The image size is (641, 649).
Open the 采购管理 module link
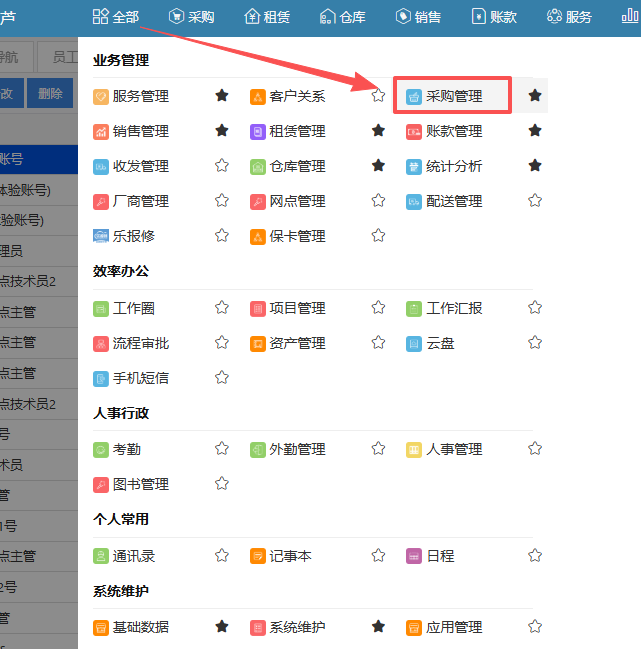[454, 97]
